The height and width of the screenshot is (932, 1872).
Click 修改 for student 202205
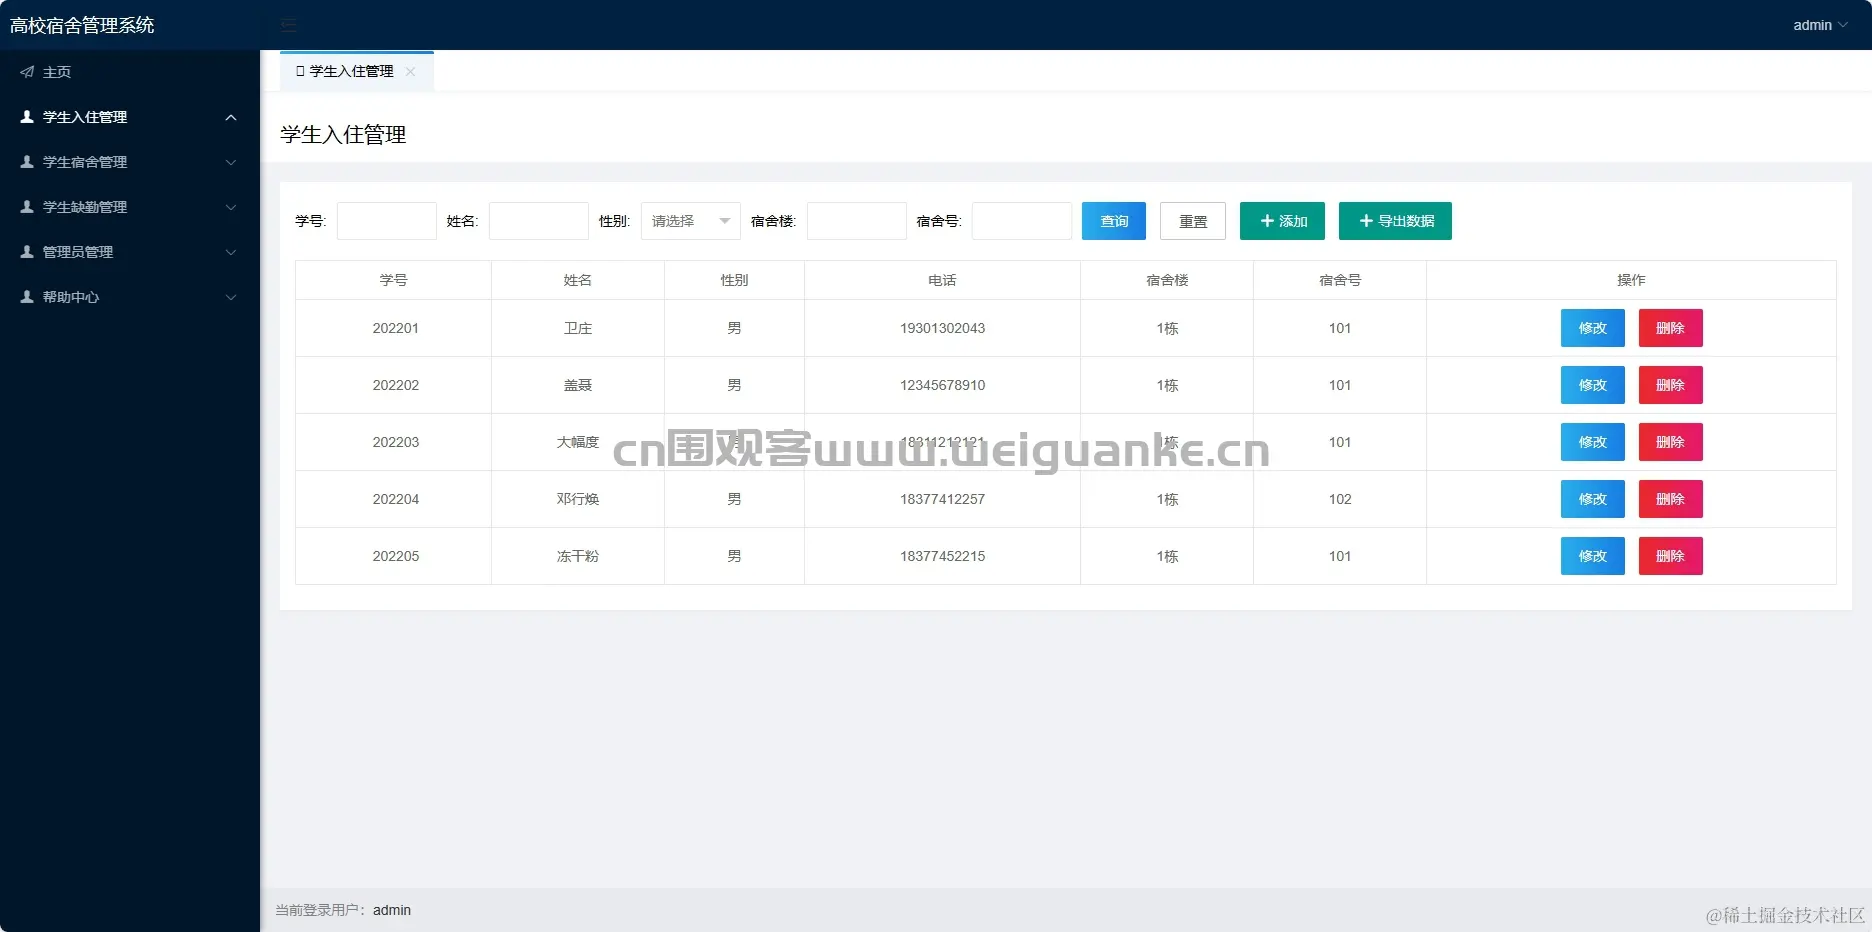(x=1593, y=556)
